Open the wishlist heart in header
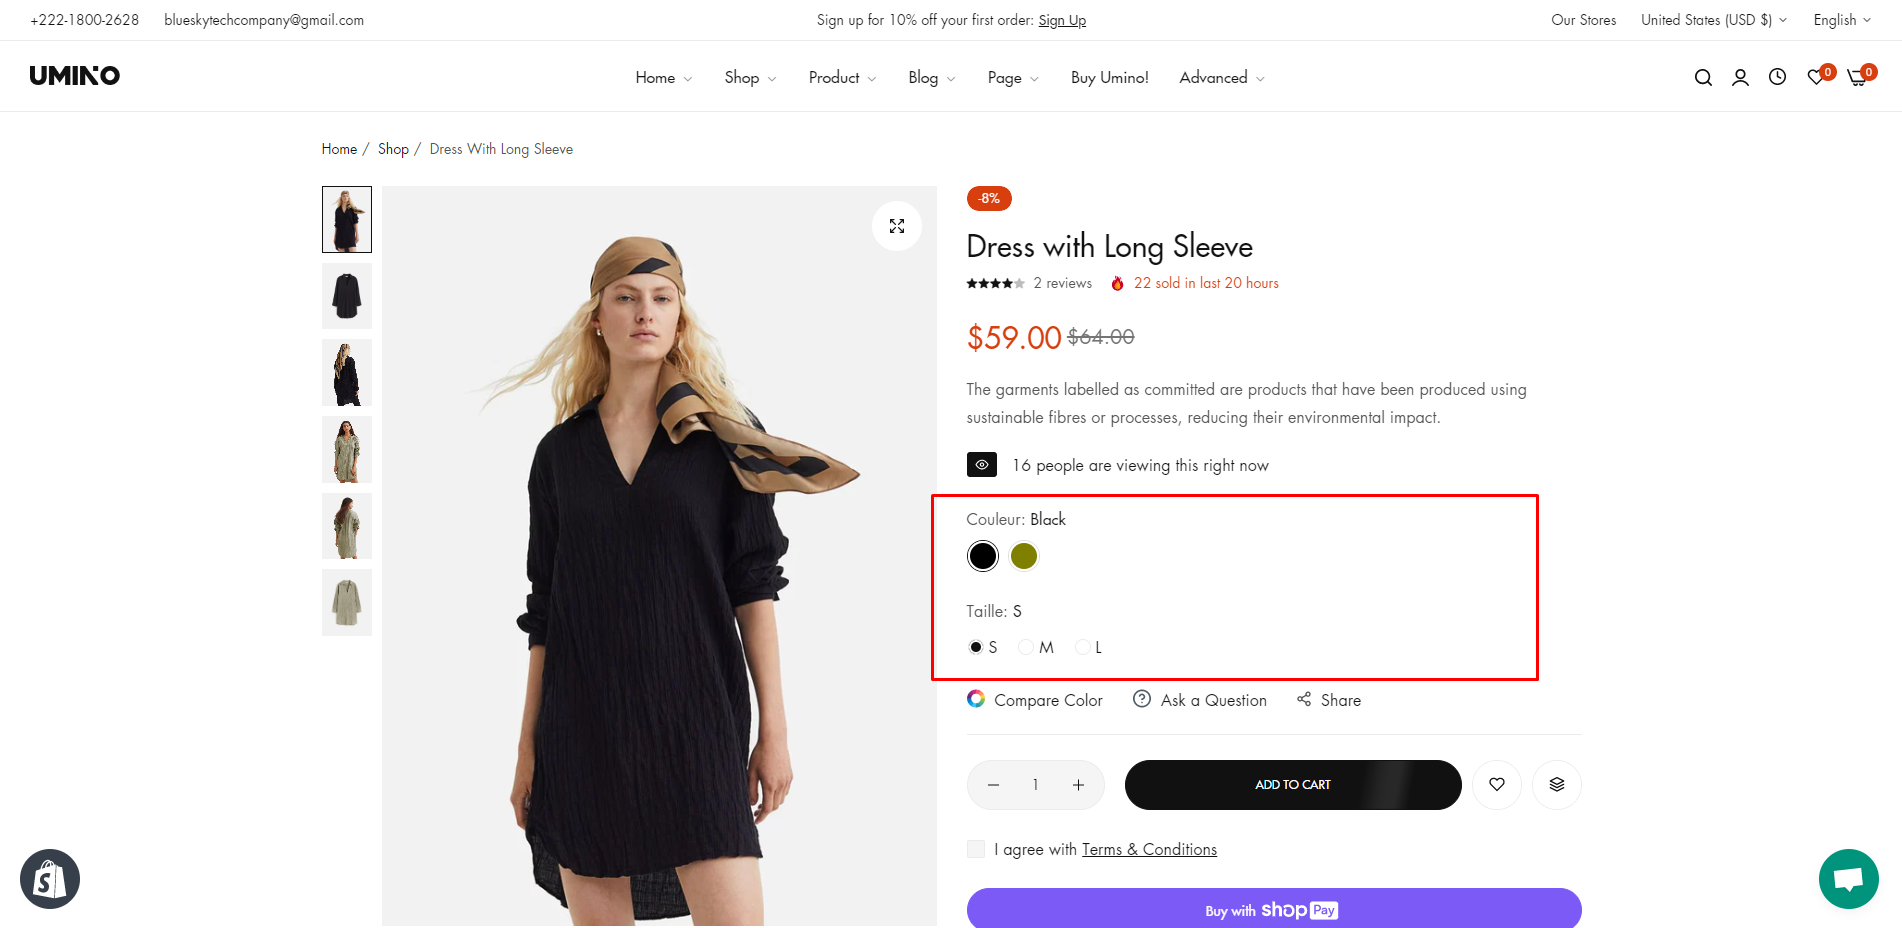Screen dimensions: 1902x928 (x=1816, y=77)
